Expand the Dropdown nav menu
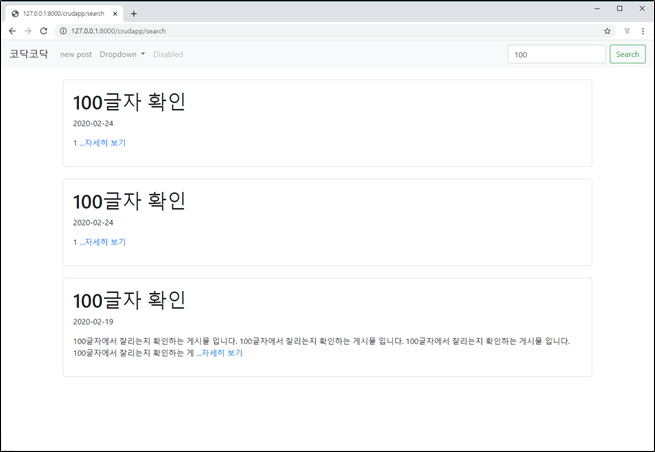The image size is (655, 452). click(122, 54)
